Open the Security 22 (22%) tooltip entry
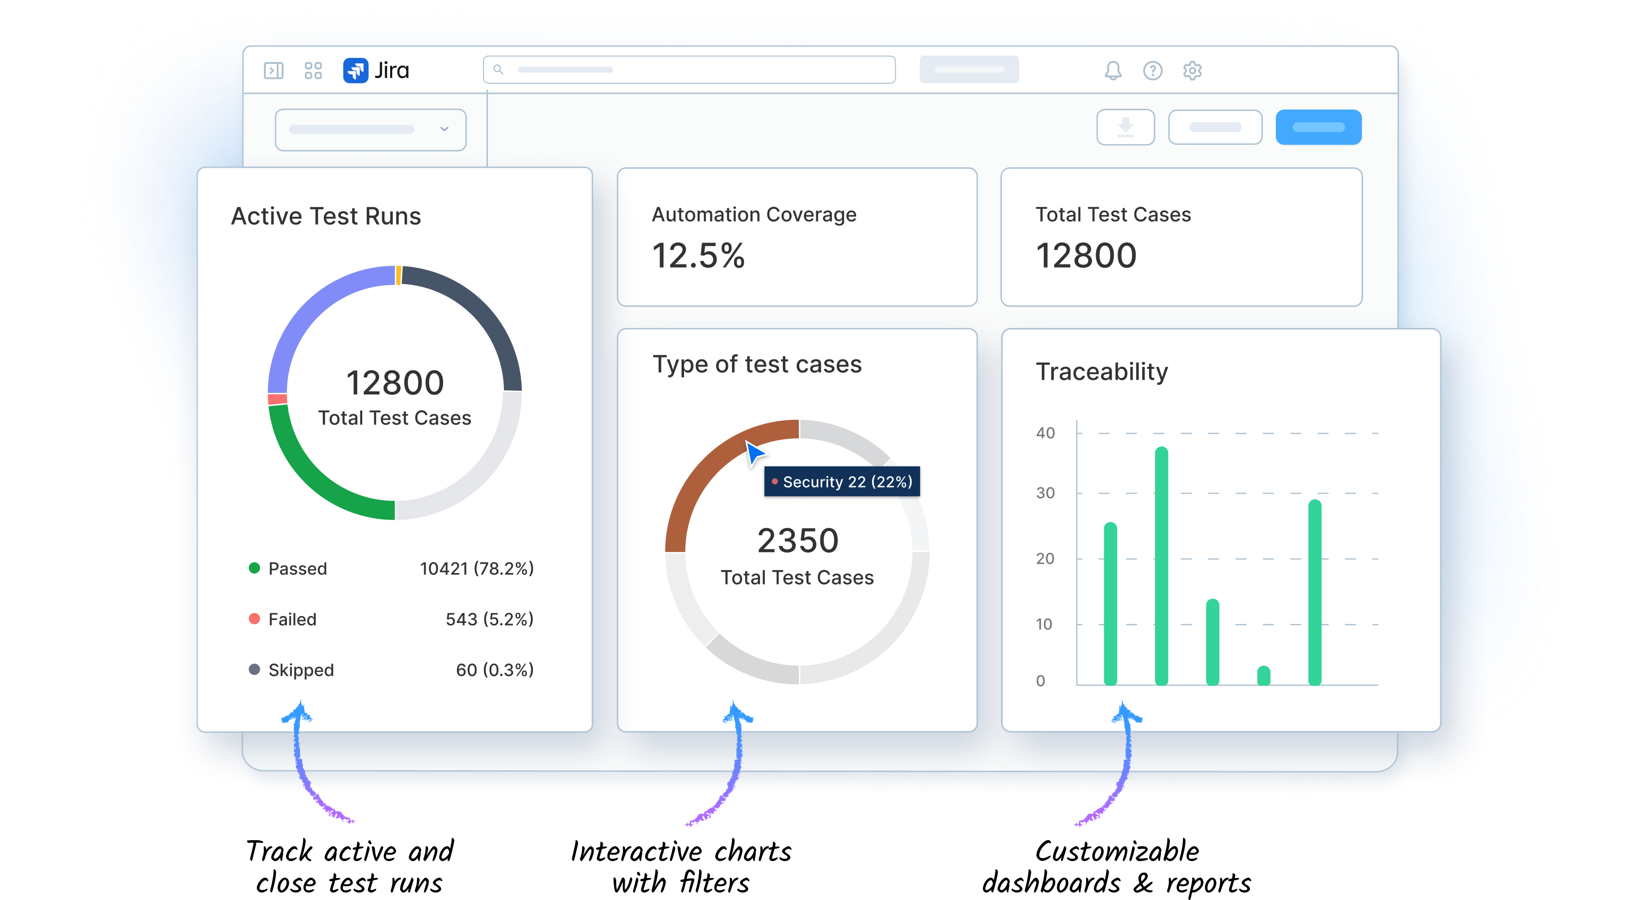Image resolution: width=1642 pixels, height=900 pixels. coord(841,481)
